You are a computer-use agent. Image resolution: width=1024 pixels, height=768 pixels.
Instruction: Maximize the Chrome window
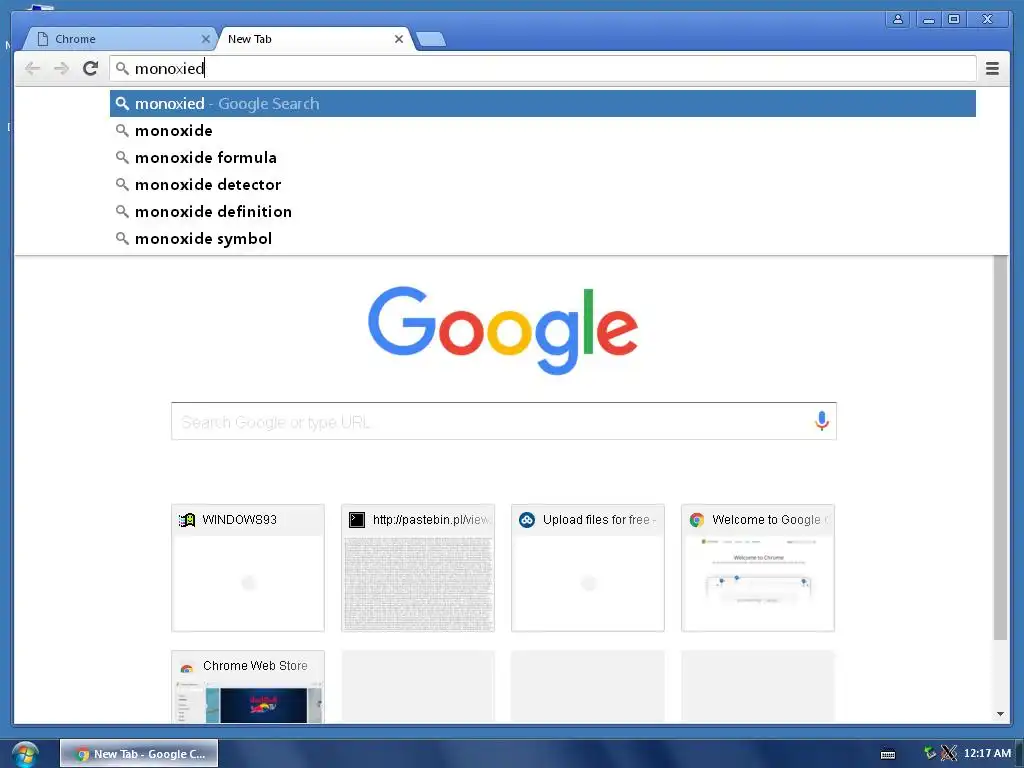[953, 19]
